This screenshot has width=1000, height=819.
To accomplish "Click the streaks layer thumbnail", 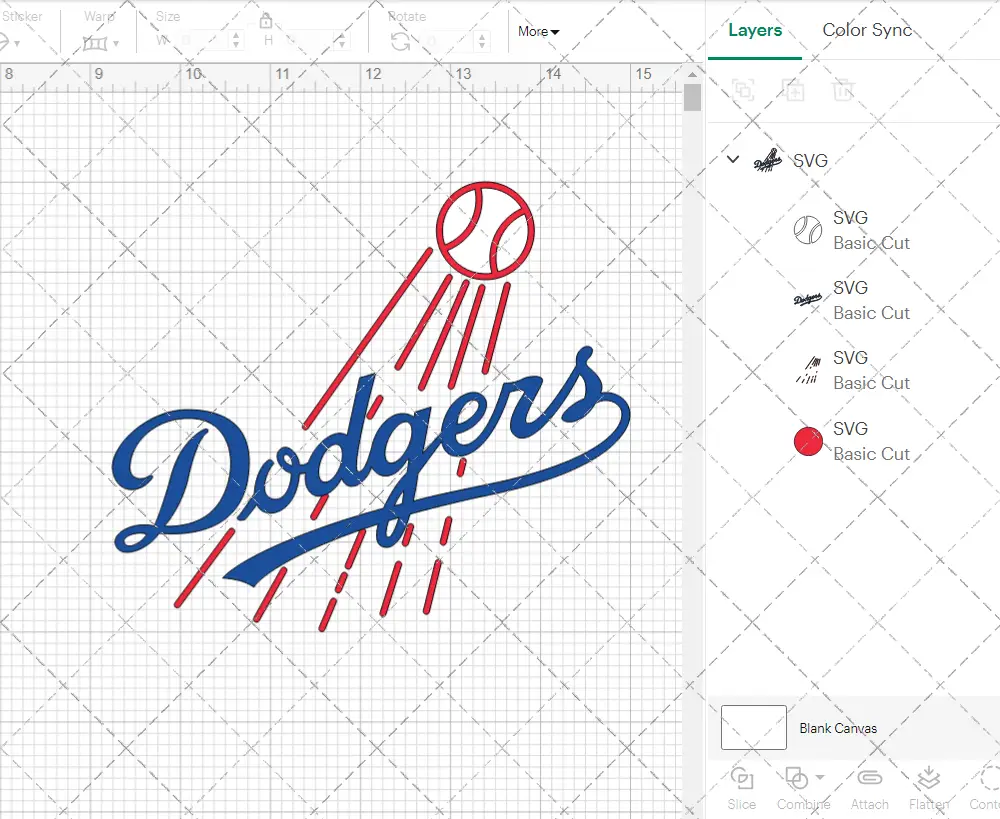I will [808, 371].
